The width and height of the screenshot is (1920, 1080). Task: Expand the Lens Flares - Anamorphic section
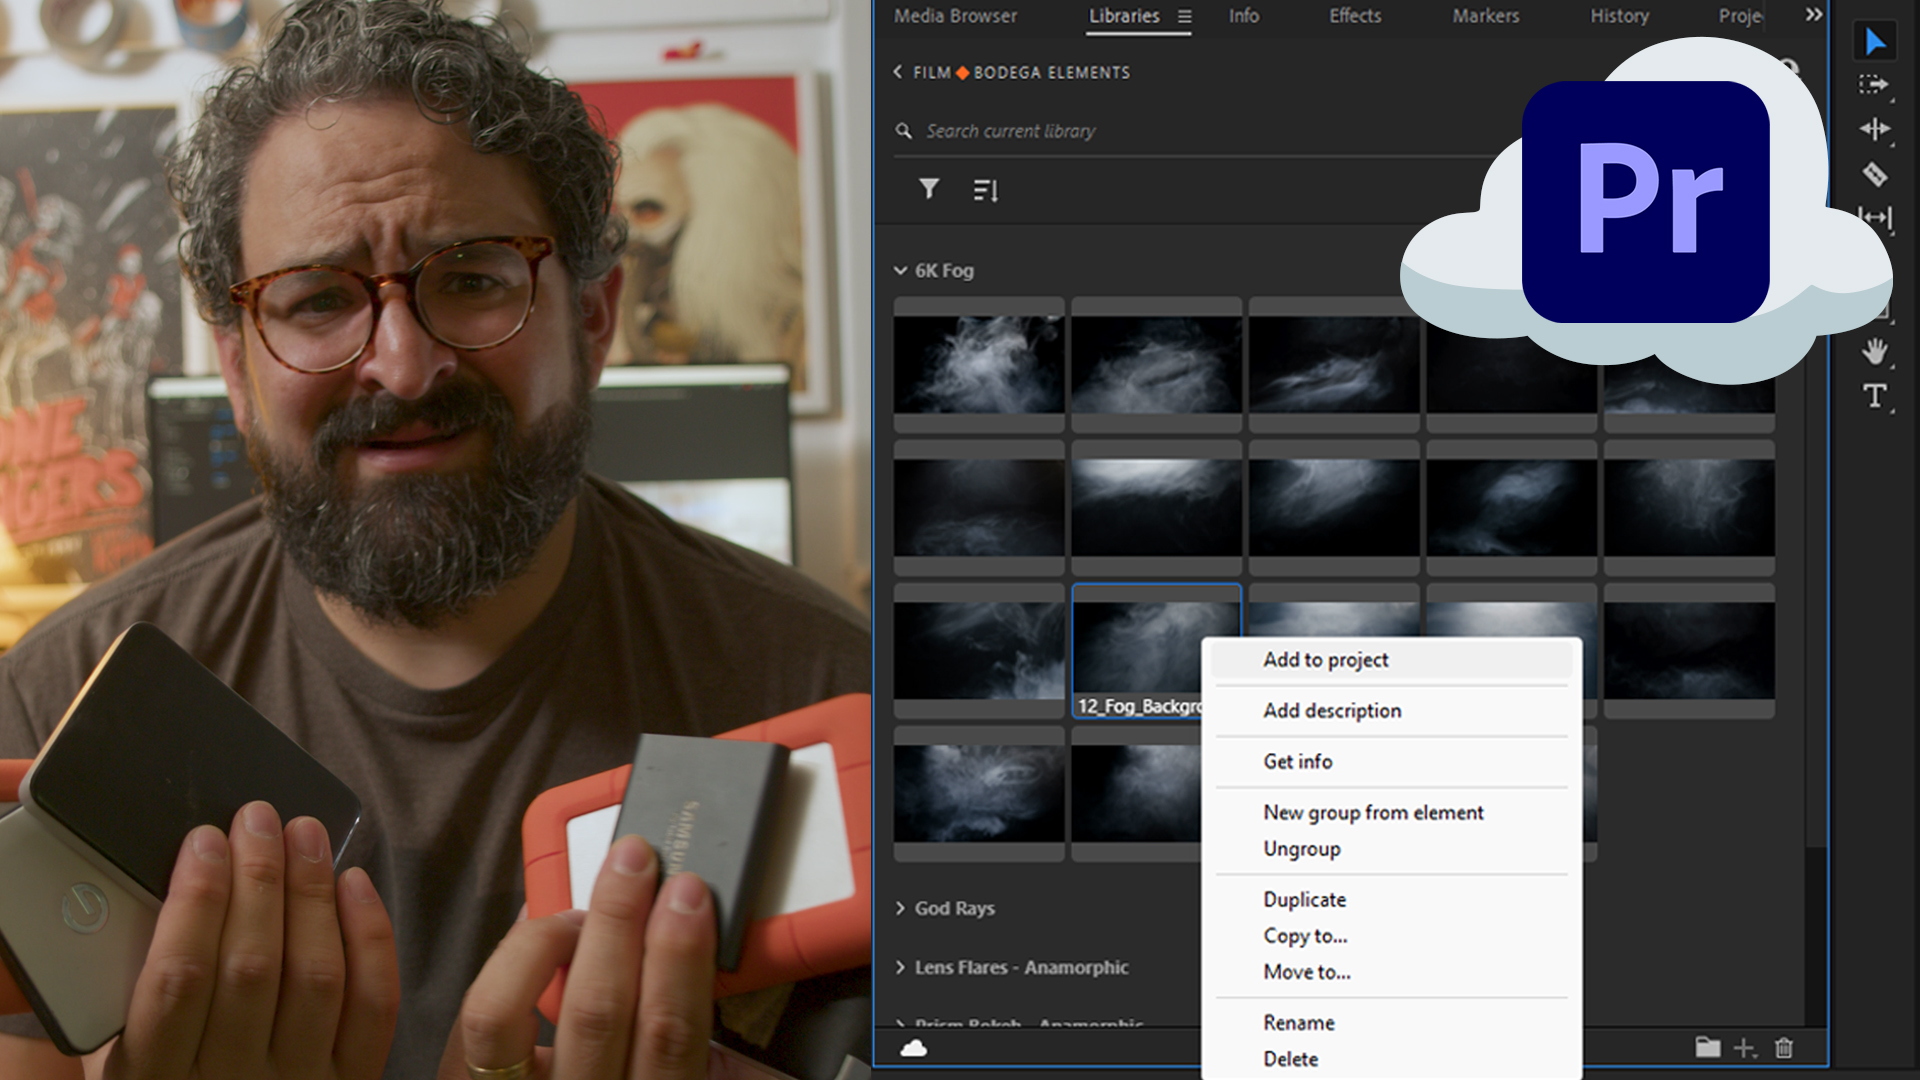[x=900, y=967]
